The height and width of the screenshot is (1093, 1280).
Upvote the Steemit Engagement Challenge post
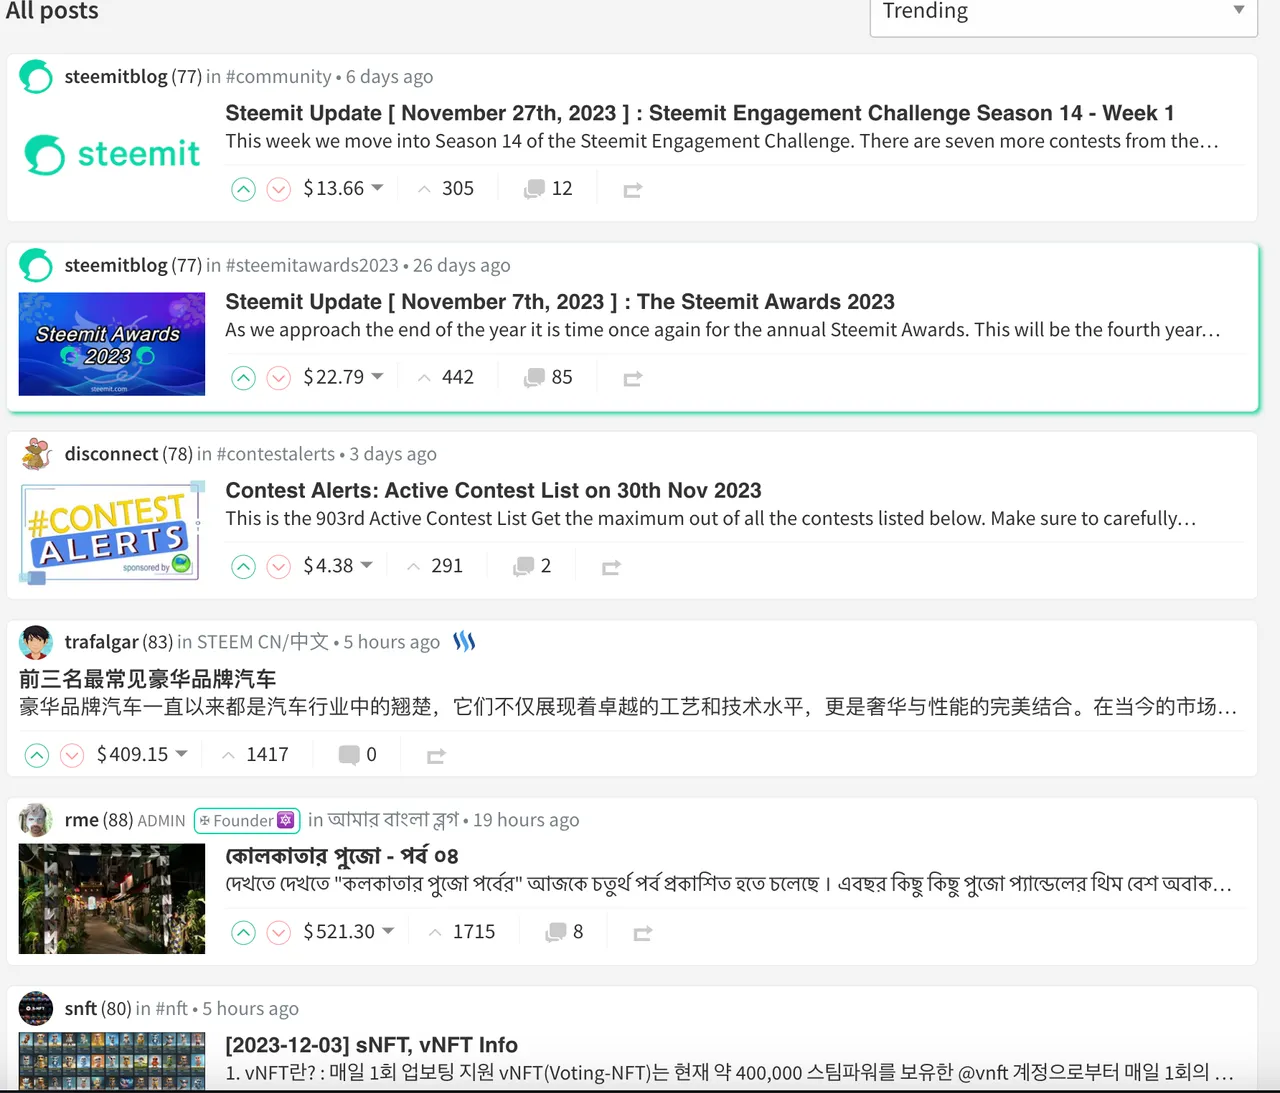coord(243,189)
